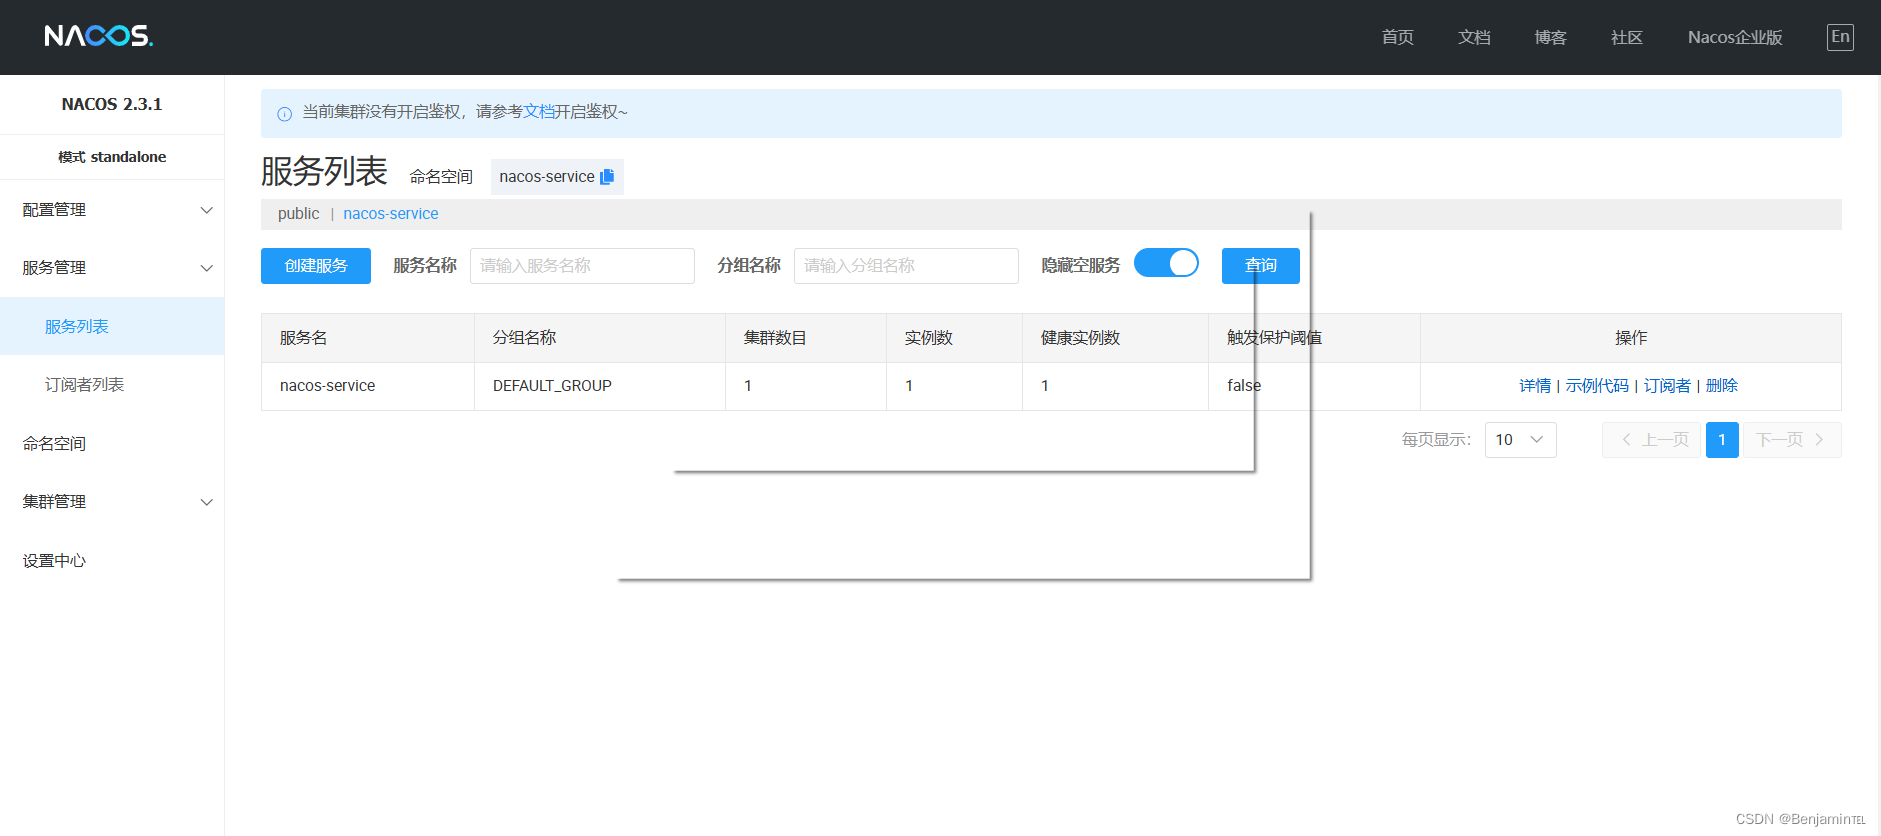Switch to the public namespace tab
This screenshot has height=836, width=1881.
(x=299, y=214)
